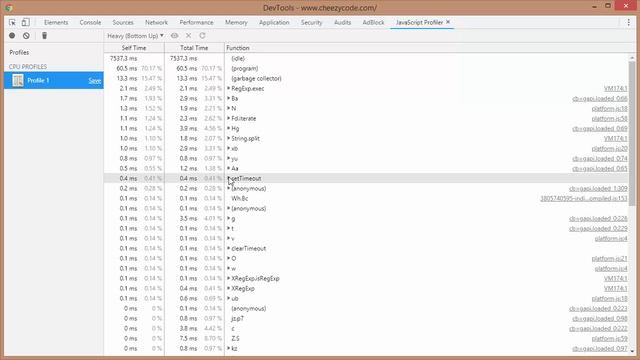Open platform.js:58 source link

(x=609, y=119)
